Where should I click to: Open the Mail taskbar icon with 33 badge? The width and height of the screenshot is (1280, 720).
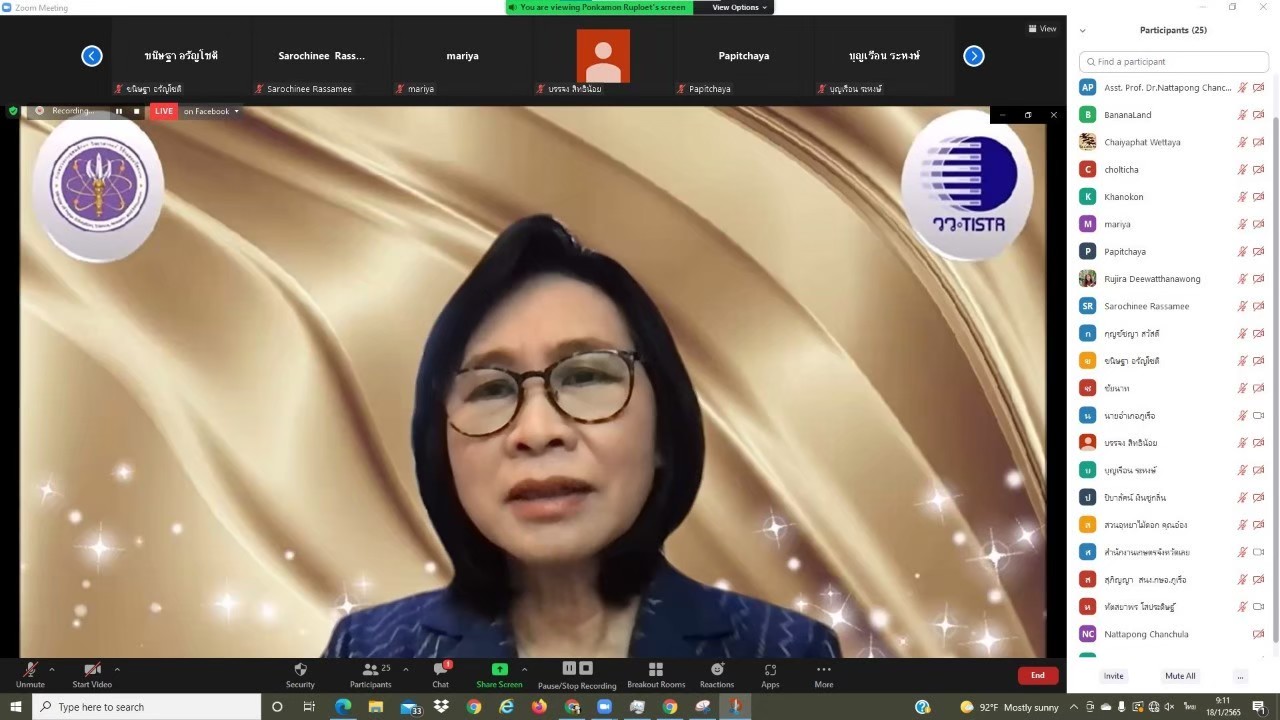[x=410, y=707]
